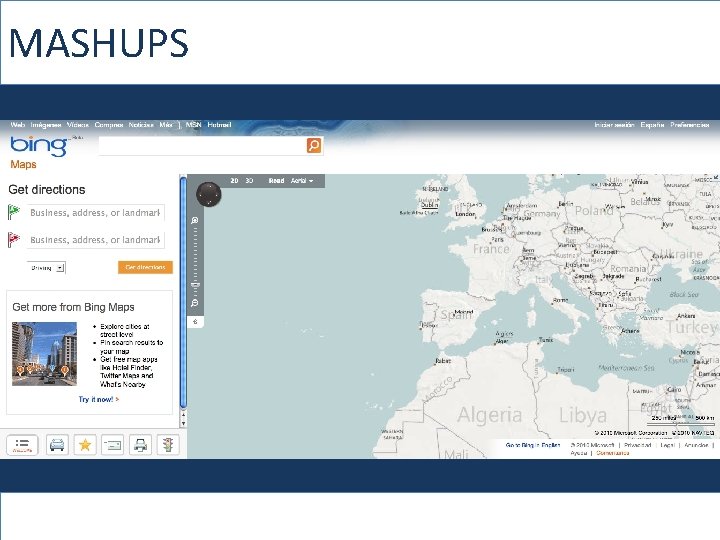Screen dimensions: 720x540
Task: Click the Algeria label on the map
Action: point(489,415)
